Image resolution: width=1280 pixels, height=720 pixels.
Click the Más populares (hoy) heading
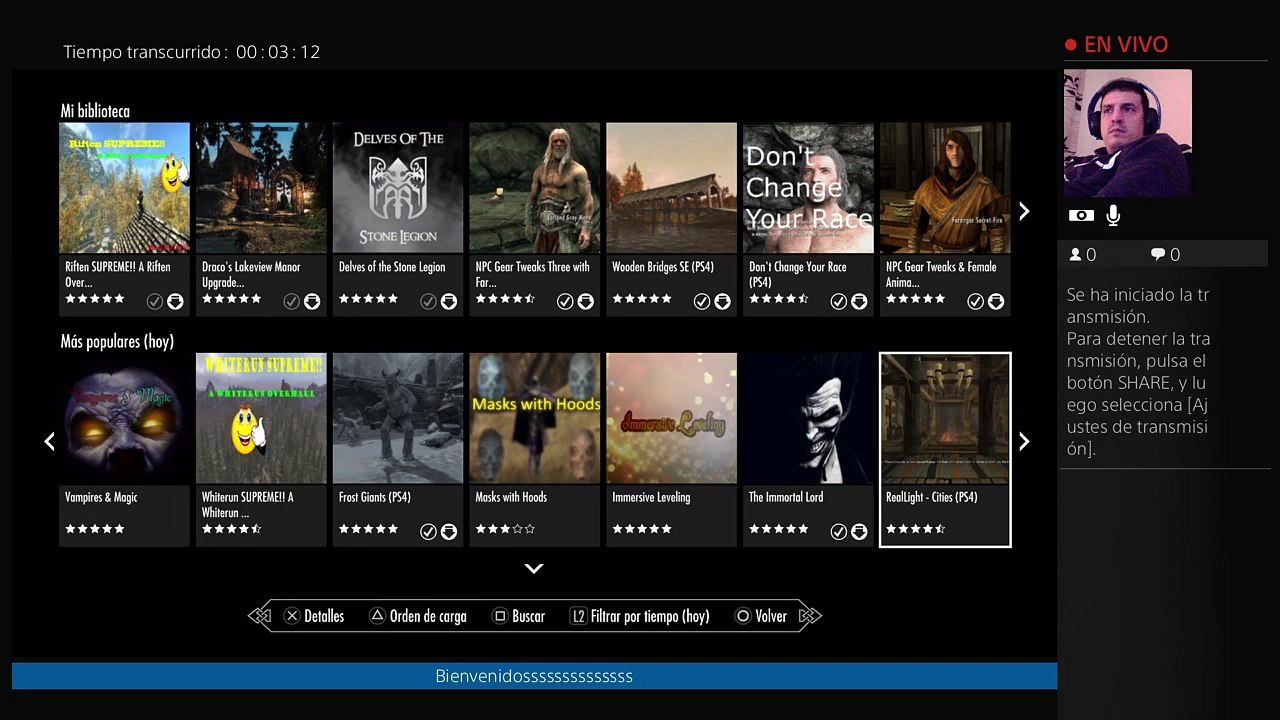click(x=117, y=341)
